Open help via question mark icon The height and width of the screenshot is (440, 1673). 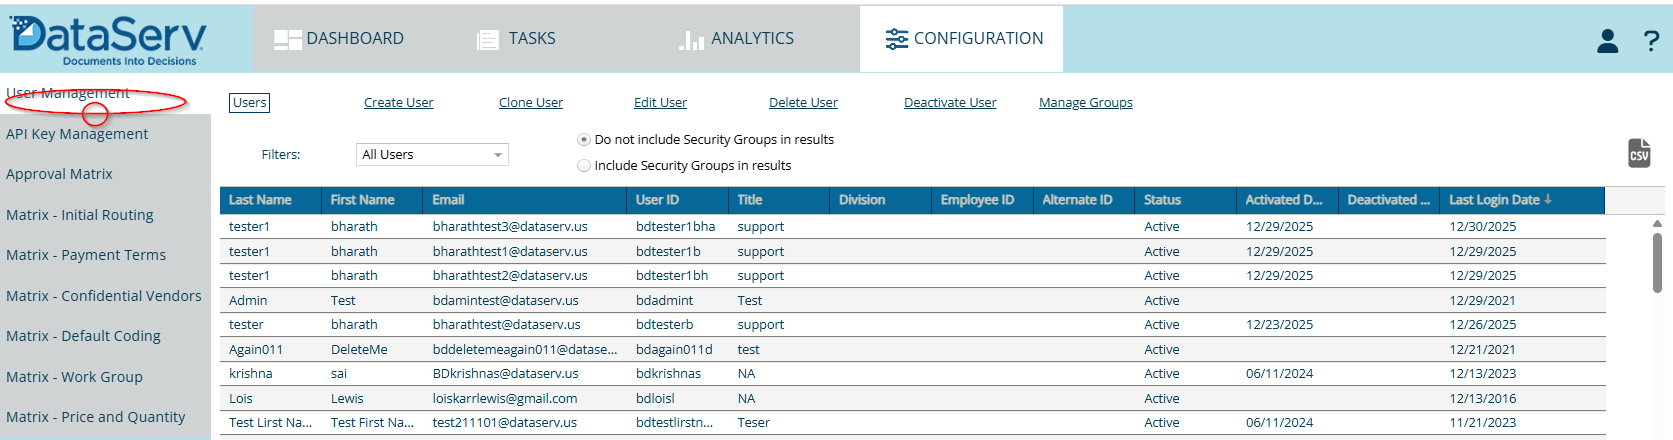(x=1651, y=41)
